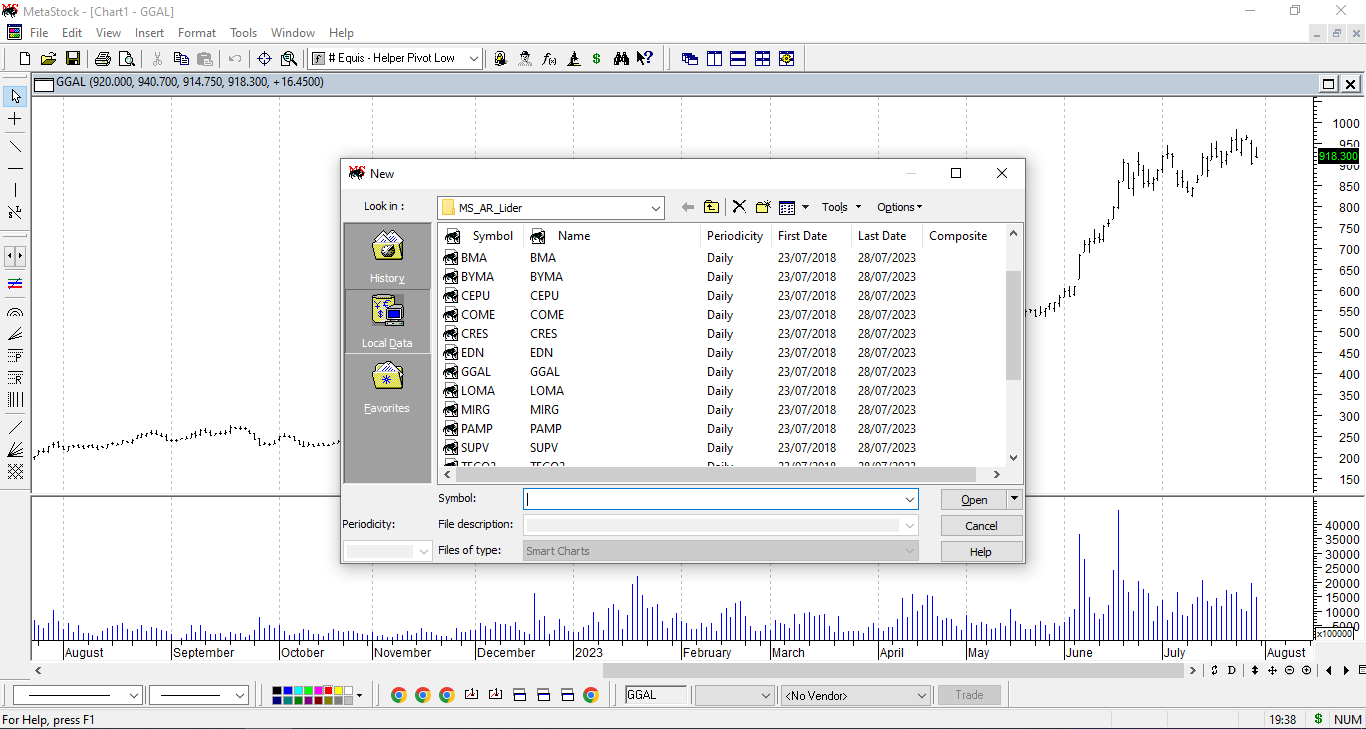This screenshot has width=1366, height=729.
Task: Click the context Help arrow-question icon
Action: (645, 59)
